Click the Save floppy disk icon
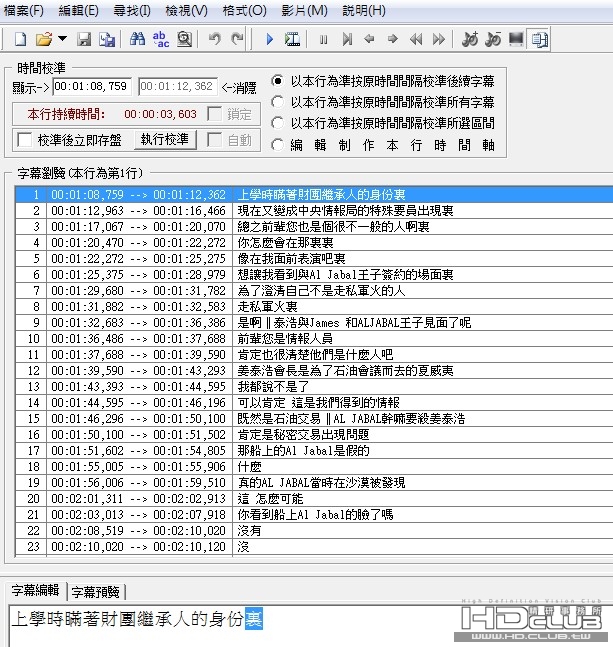This screenshot has width=613, height=647. 84,39
